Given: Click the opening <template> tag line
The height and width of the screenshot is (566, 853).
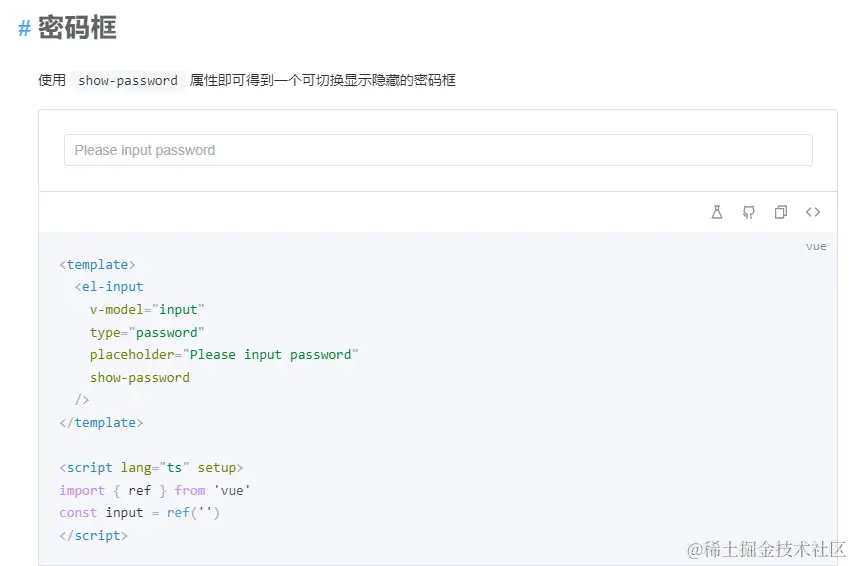Looking at the screenshot, I should point(97,264).
